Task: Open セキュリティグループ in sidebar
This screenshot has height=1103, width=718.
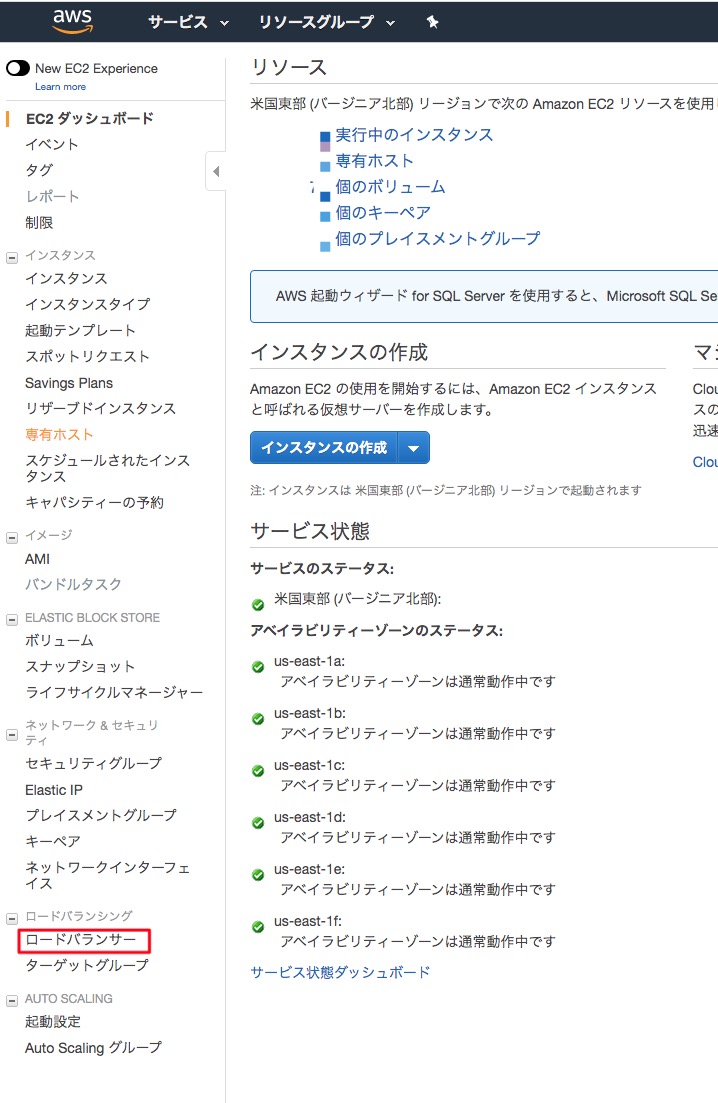Action: click(94, 763)
